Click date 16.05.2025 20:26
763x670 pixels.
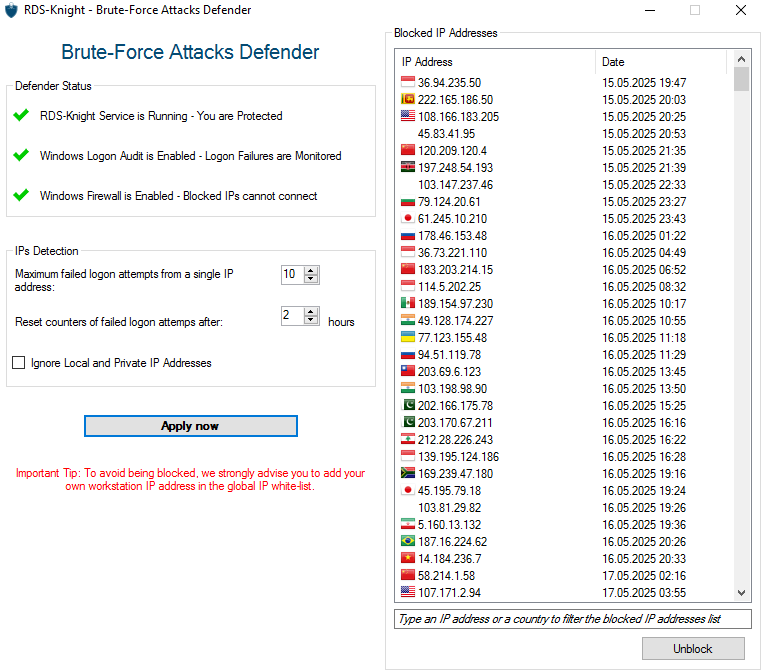(644, 542)
